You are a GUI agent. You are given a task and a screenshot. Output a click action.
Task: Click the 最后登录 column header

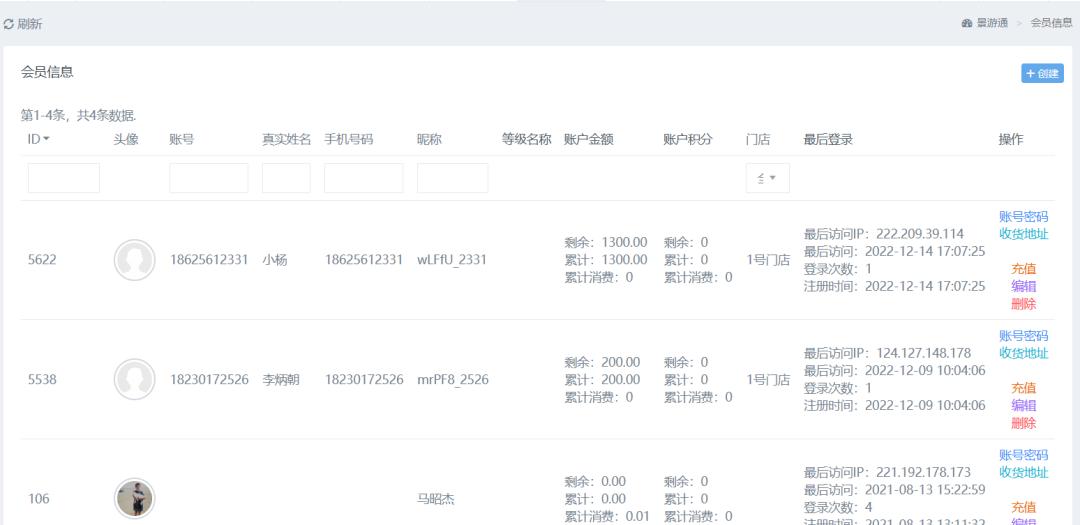[828, 139]
